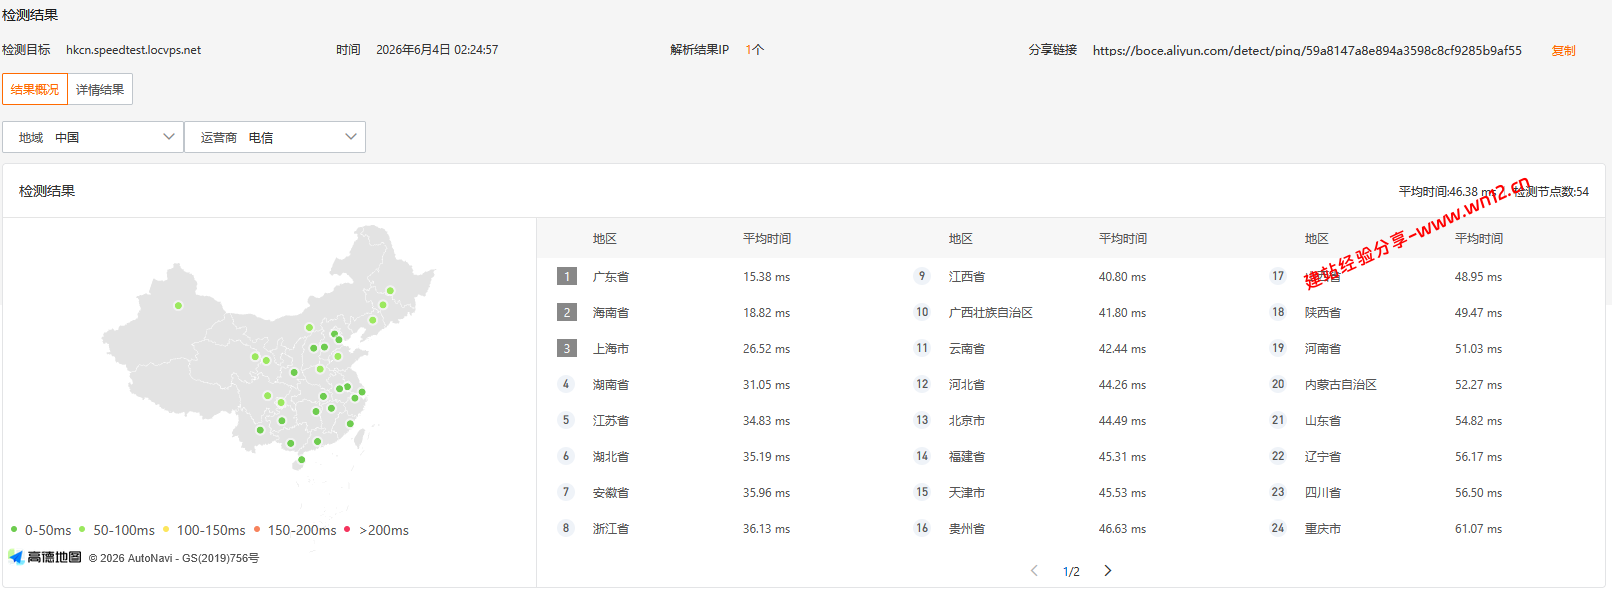Click rank badge 2 for 海南省
1612x597 pixels.
567,313
